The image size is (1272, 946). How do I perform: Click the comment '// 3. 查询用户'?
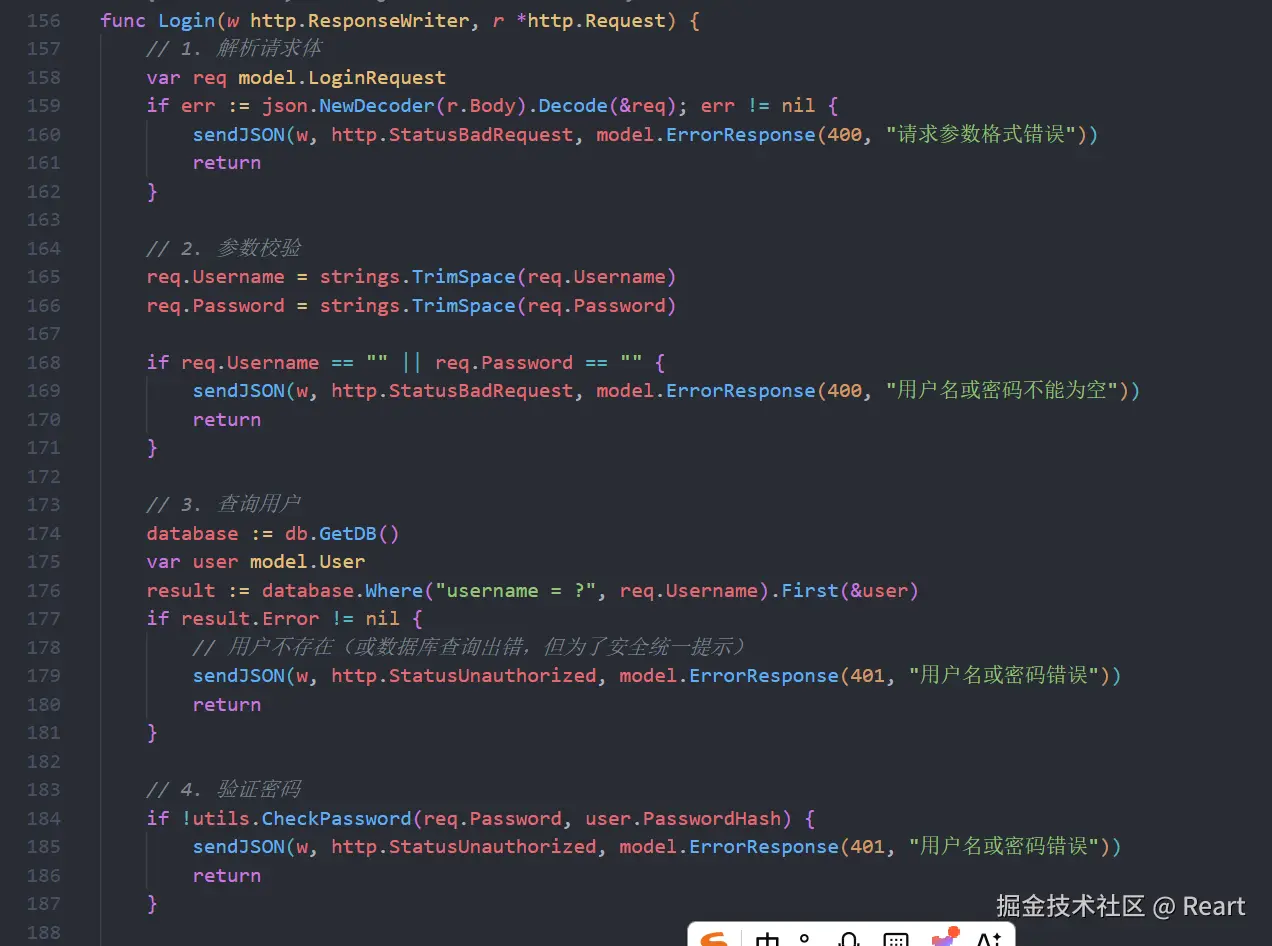[x=224, y=504]
